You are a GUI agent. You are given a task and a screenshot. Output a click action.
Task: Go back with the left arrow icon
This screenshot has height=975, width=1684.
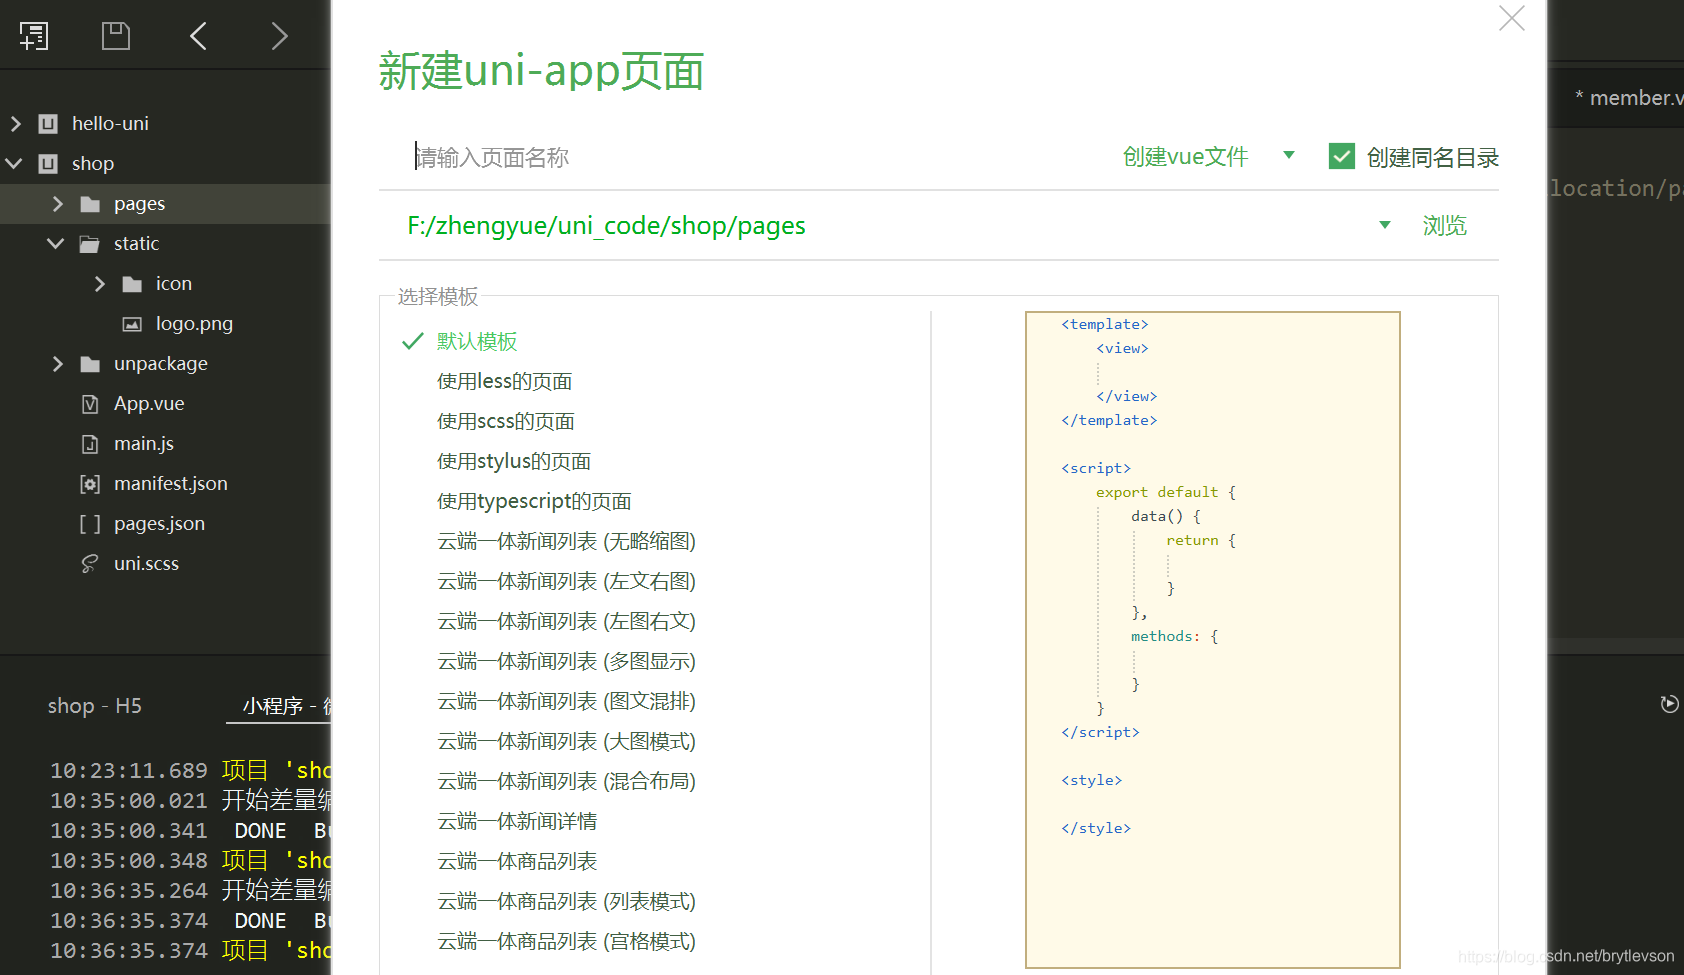(198, 36)
